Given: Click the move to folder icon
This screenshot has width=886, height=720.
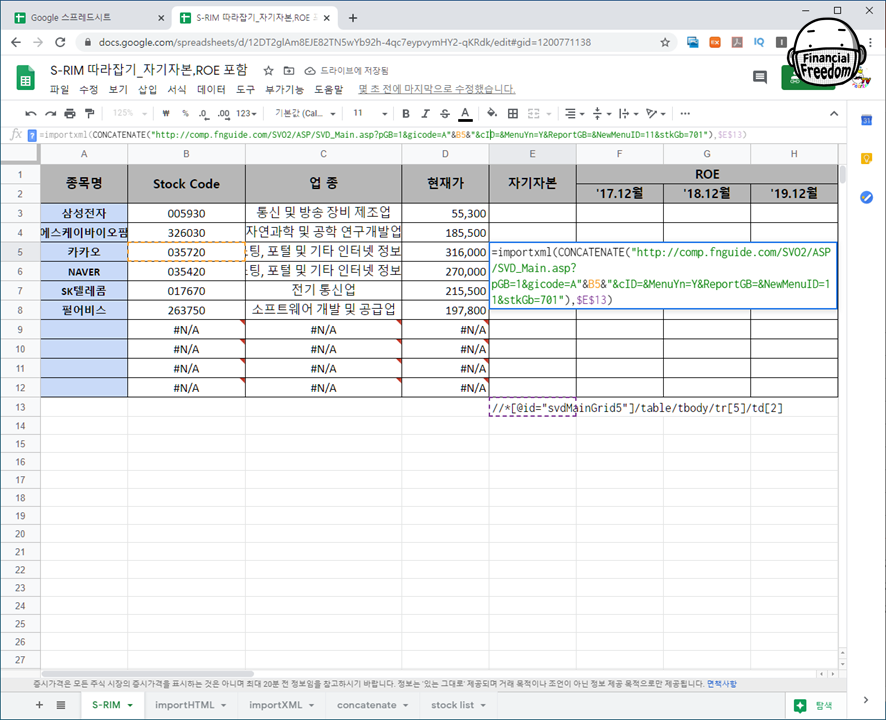Looking at the screenshot, I should [289, 71].
